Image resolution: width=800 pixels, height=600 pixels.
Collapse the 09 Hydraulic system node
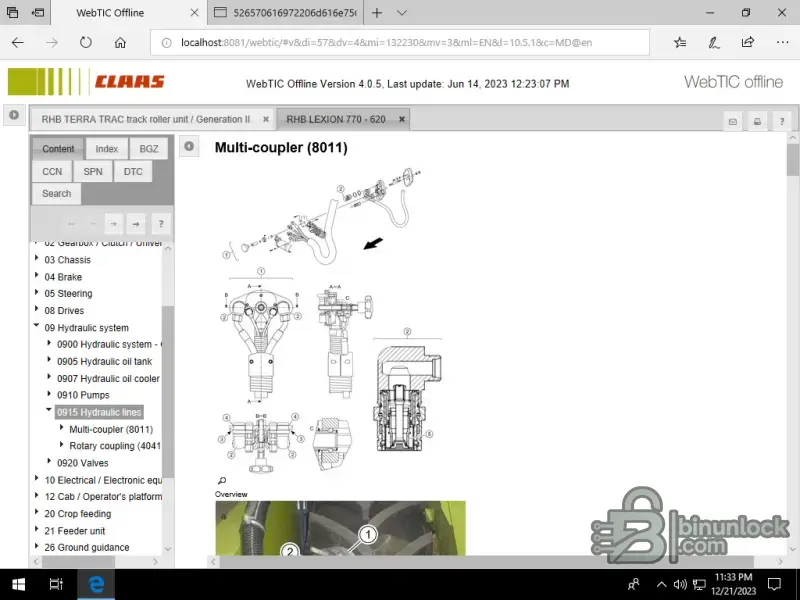click(x=37, y=326)
